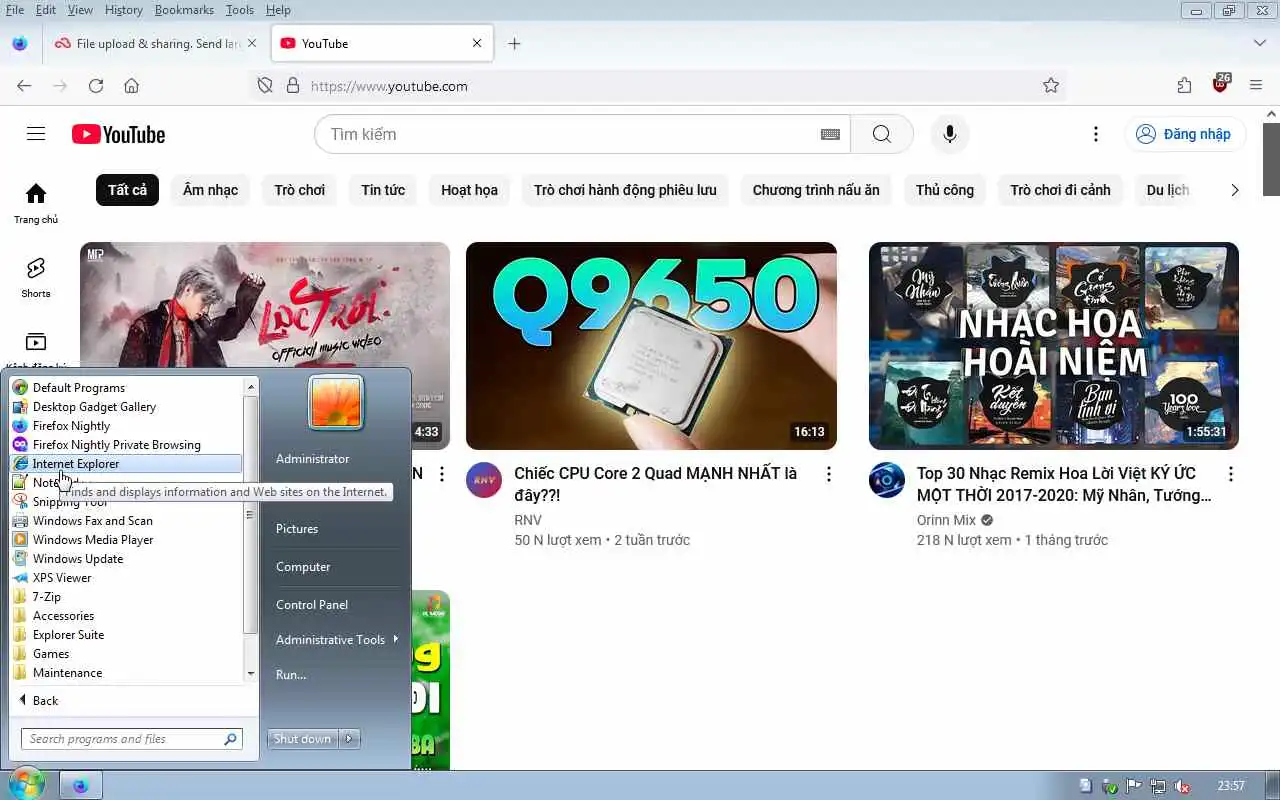Expand the Accessories folder in Start menu
1280x800 pixels.
click(126, 616)
